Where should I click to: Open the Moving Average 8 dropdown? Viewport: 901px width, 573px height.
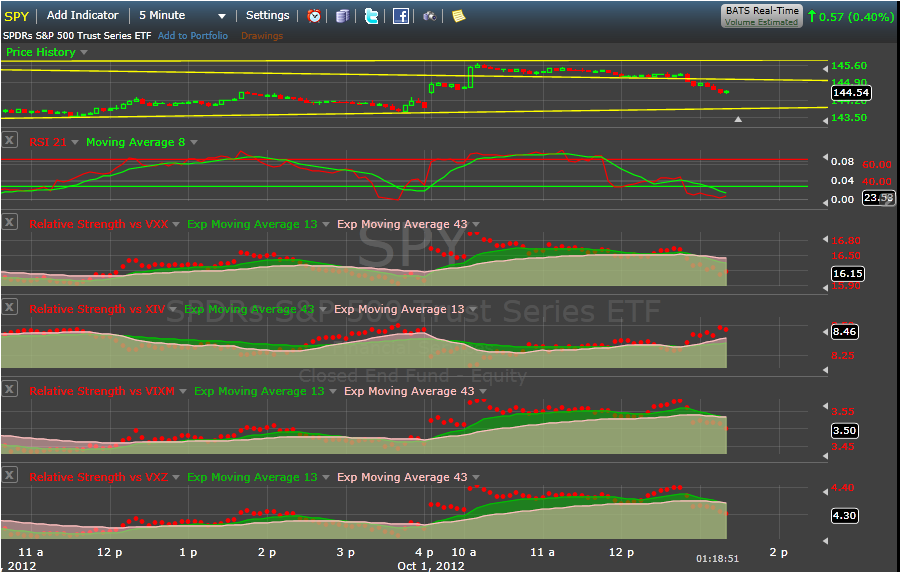click(x=194, y=143)
